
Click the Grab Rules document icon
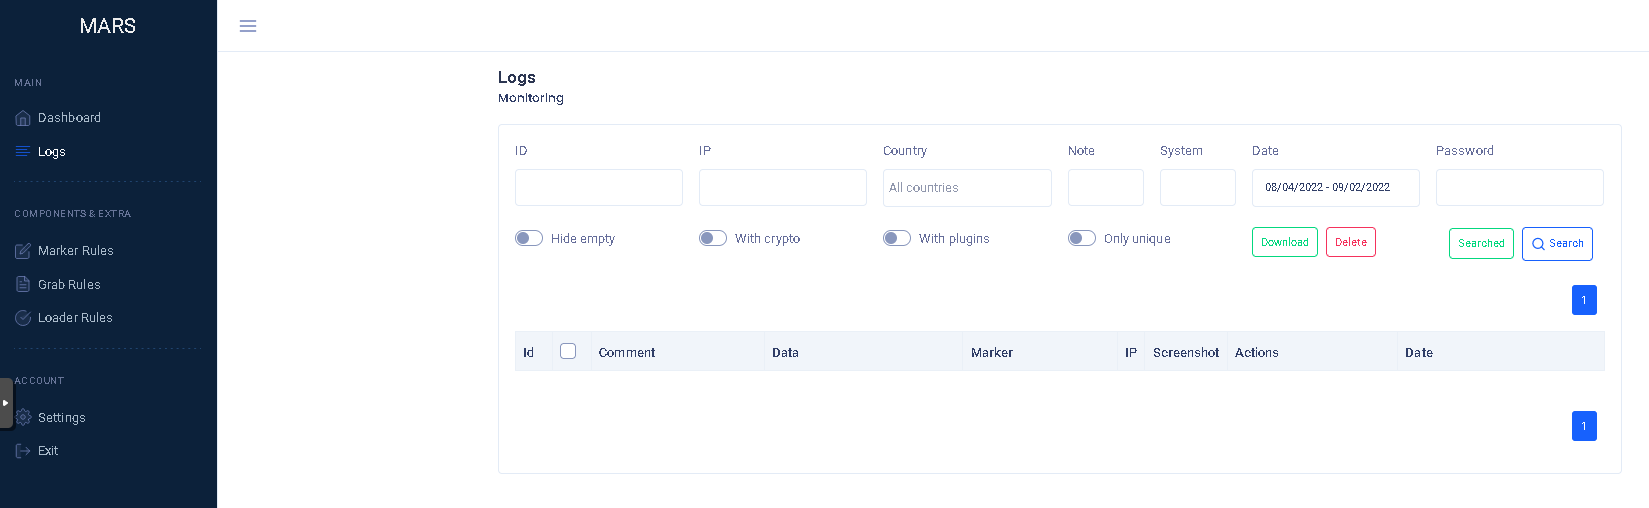point(23,284)
